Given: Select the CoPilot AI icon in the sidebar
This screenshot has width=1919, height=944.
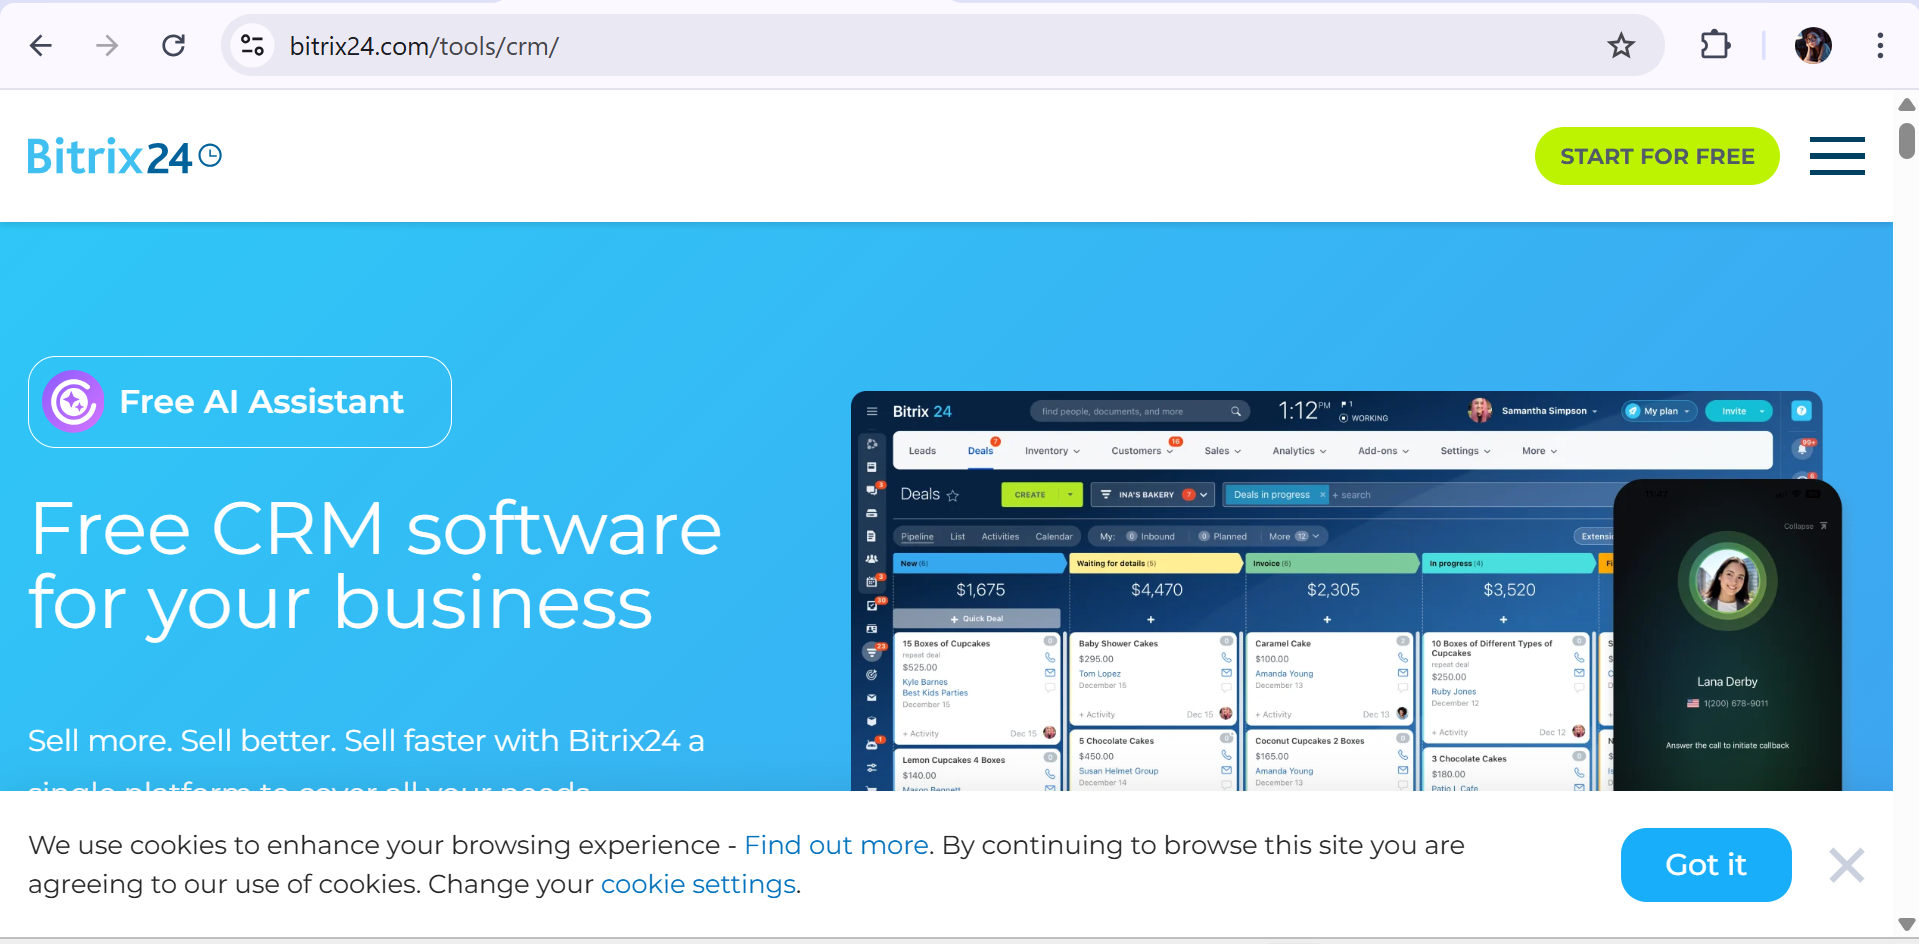Looking at the screenshot, I should (871, 444).
